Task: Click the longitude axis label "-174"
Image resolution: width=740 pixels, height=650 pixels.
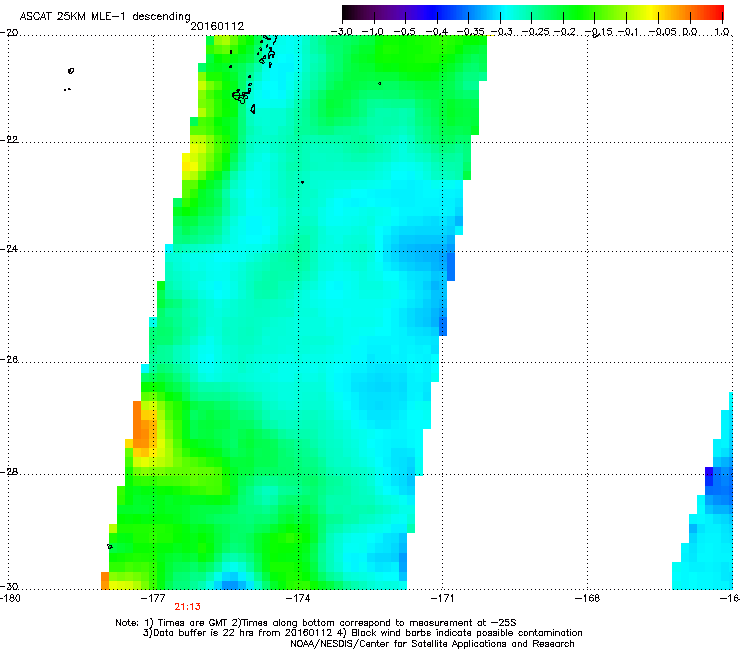Action: coord(298,599)
